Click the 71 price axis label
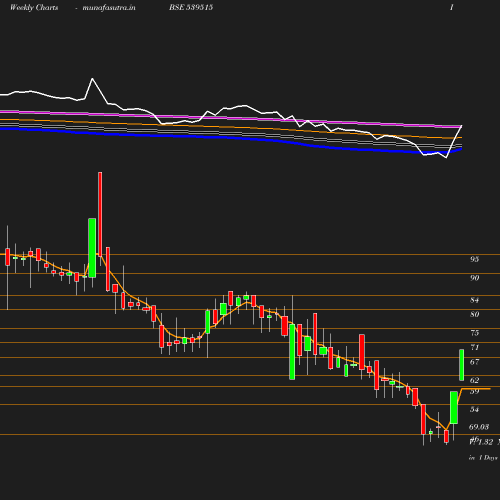 (x=474, y=347)
